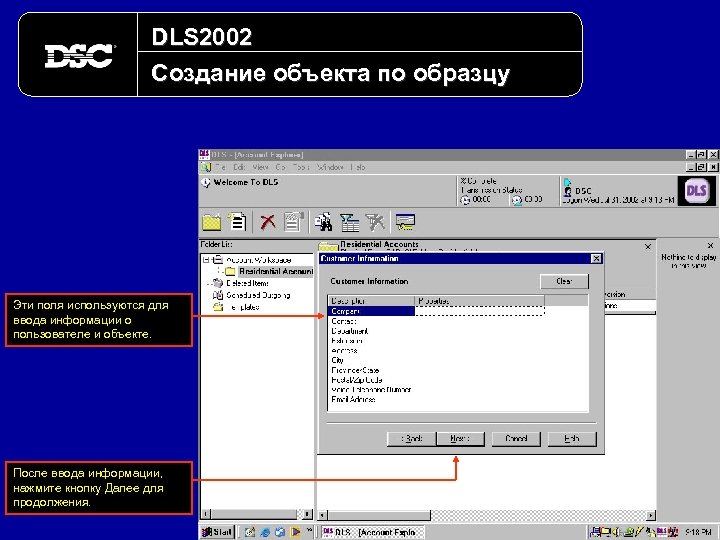Launch Internet Explorer from quick launch

click(265, 532)
